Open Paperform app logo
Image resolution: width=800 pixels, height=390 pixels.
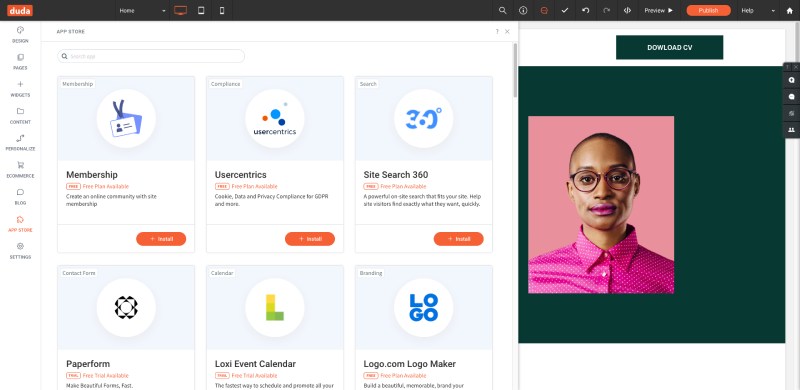(x=126, y=307)
